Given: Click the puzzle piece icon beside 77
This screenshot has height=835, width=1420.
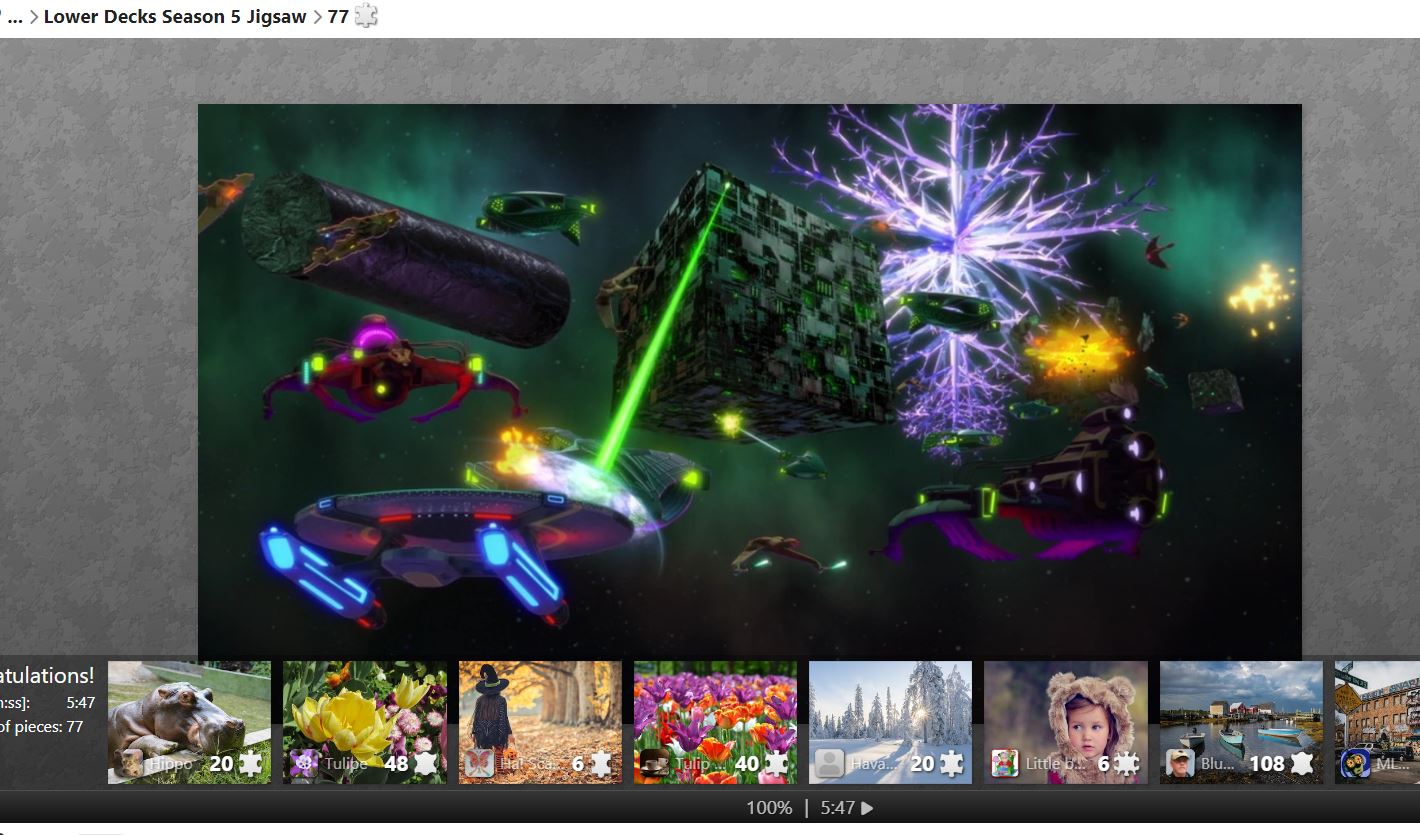Looking at the screenshot, I should tap(367, 16).
